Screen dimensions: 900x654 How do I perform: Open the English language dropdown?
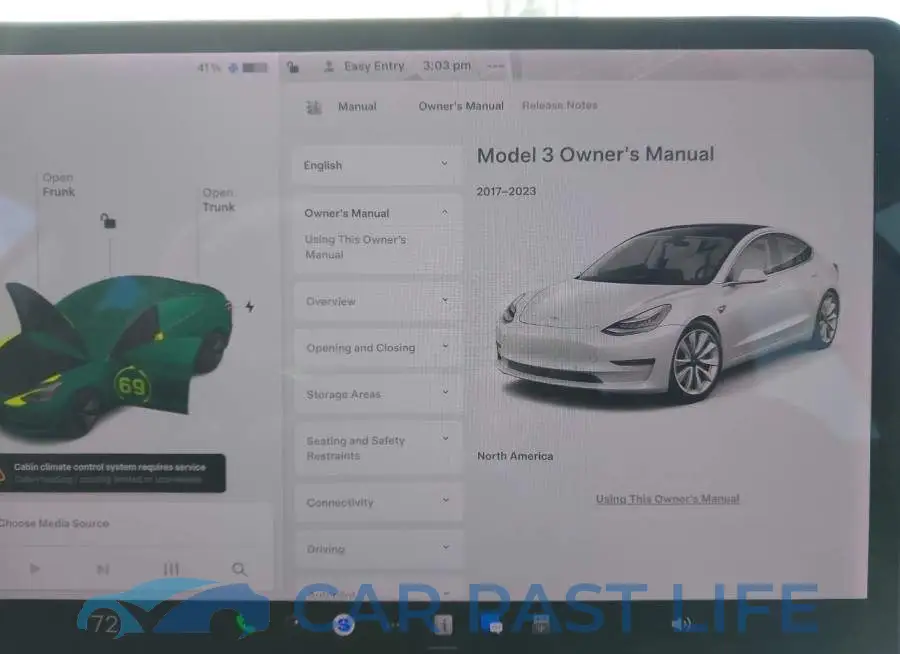click(x=377, y=165)
